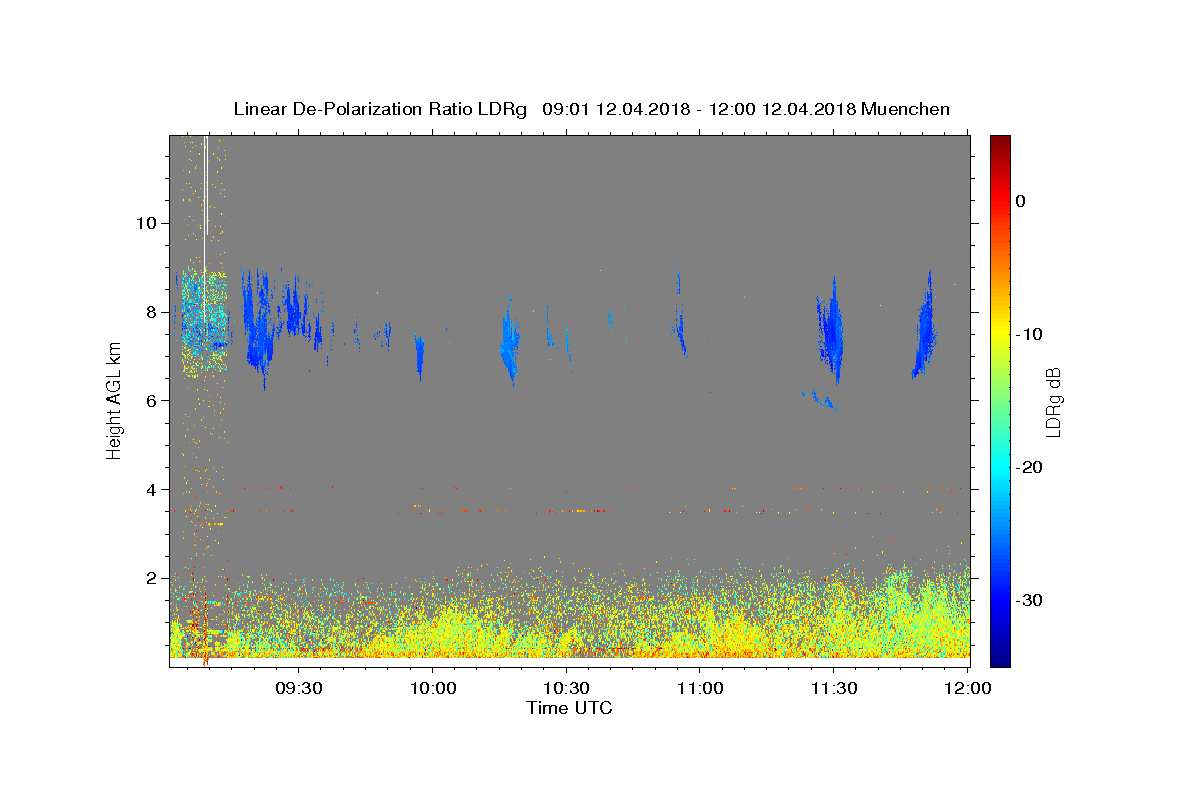
Task: Click the colorbar label -20
Action: (1029, 467)
